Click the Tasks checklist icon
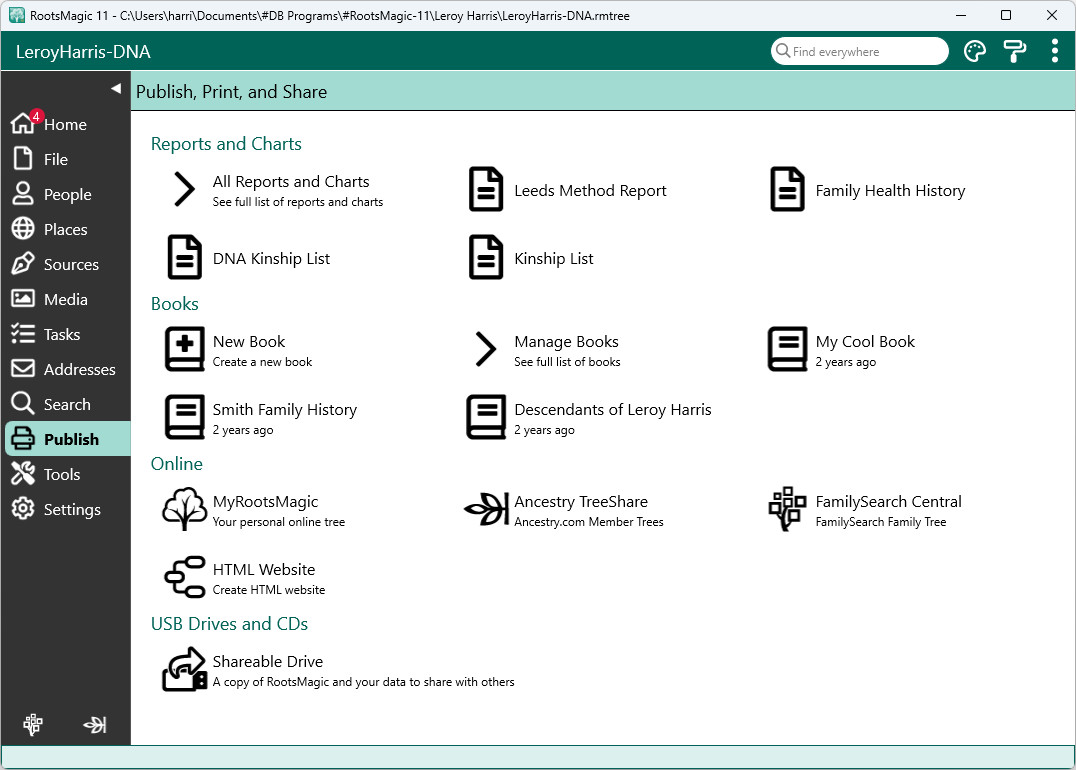 pos(23,334)
